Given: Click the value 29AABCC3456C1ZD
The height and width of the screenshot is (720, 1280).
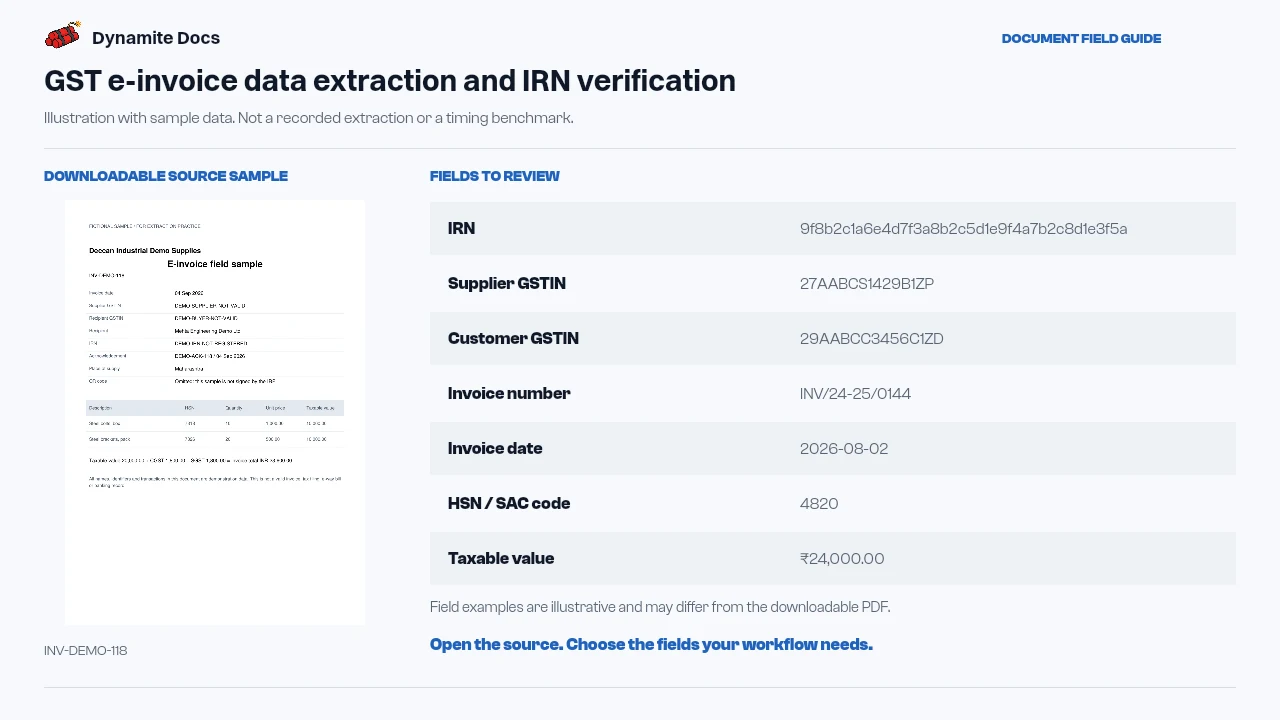Looking at the screenshot, I should [872, 339].
